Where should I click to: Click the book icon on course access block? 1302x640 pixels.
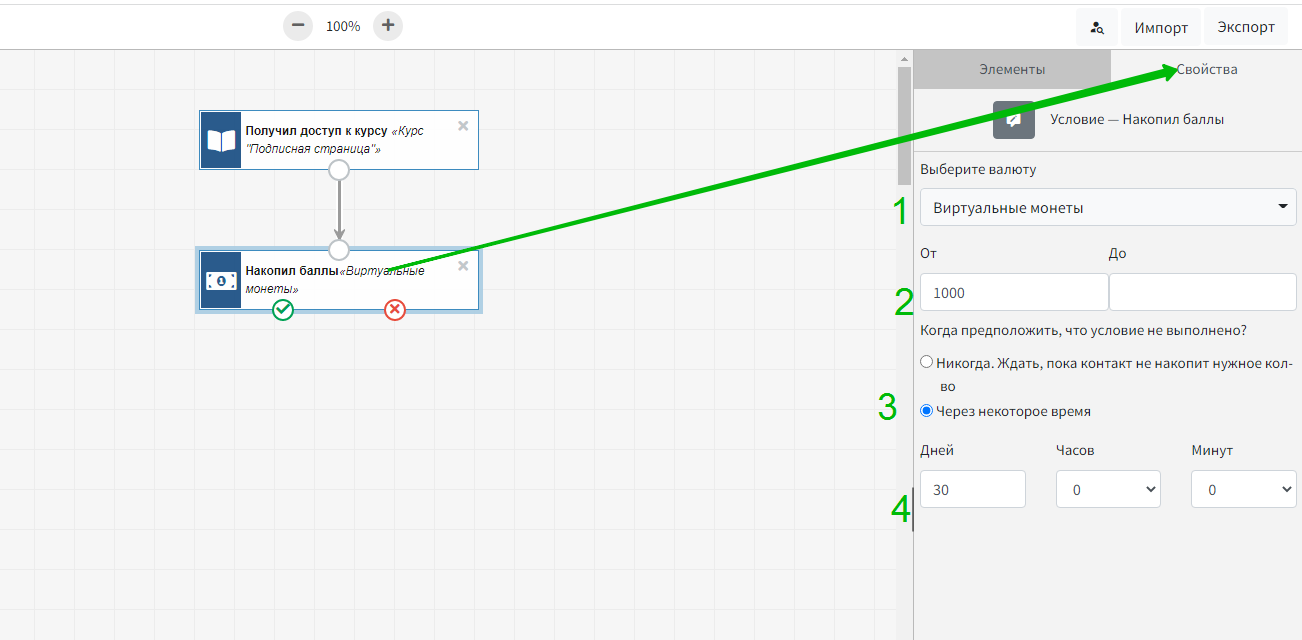pyautogui.click(x=221, y=140)
